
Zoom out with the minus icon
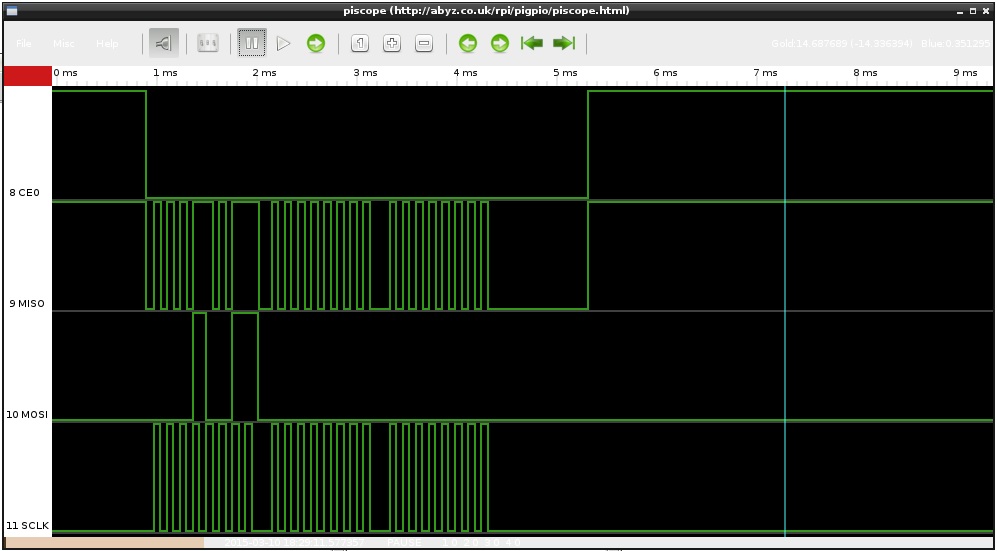tap(423, 43)
